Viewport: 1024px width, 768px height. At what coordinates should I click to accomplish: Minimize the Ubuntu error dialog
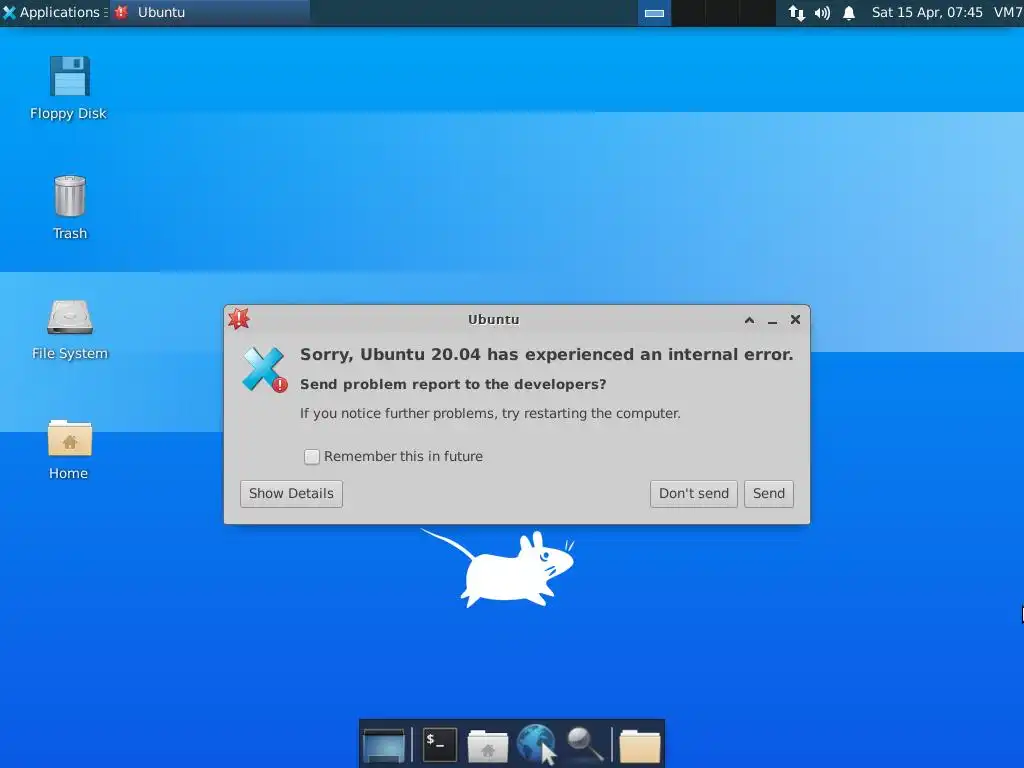pyautogui.click(x=773, y=321)
